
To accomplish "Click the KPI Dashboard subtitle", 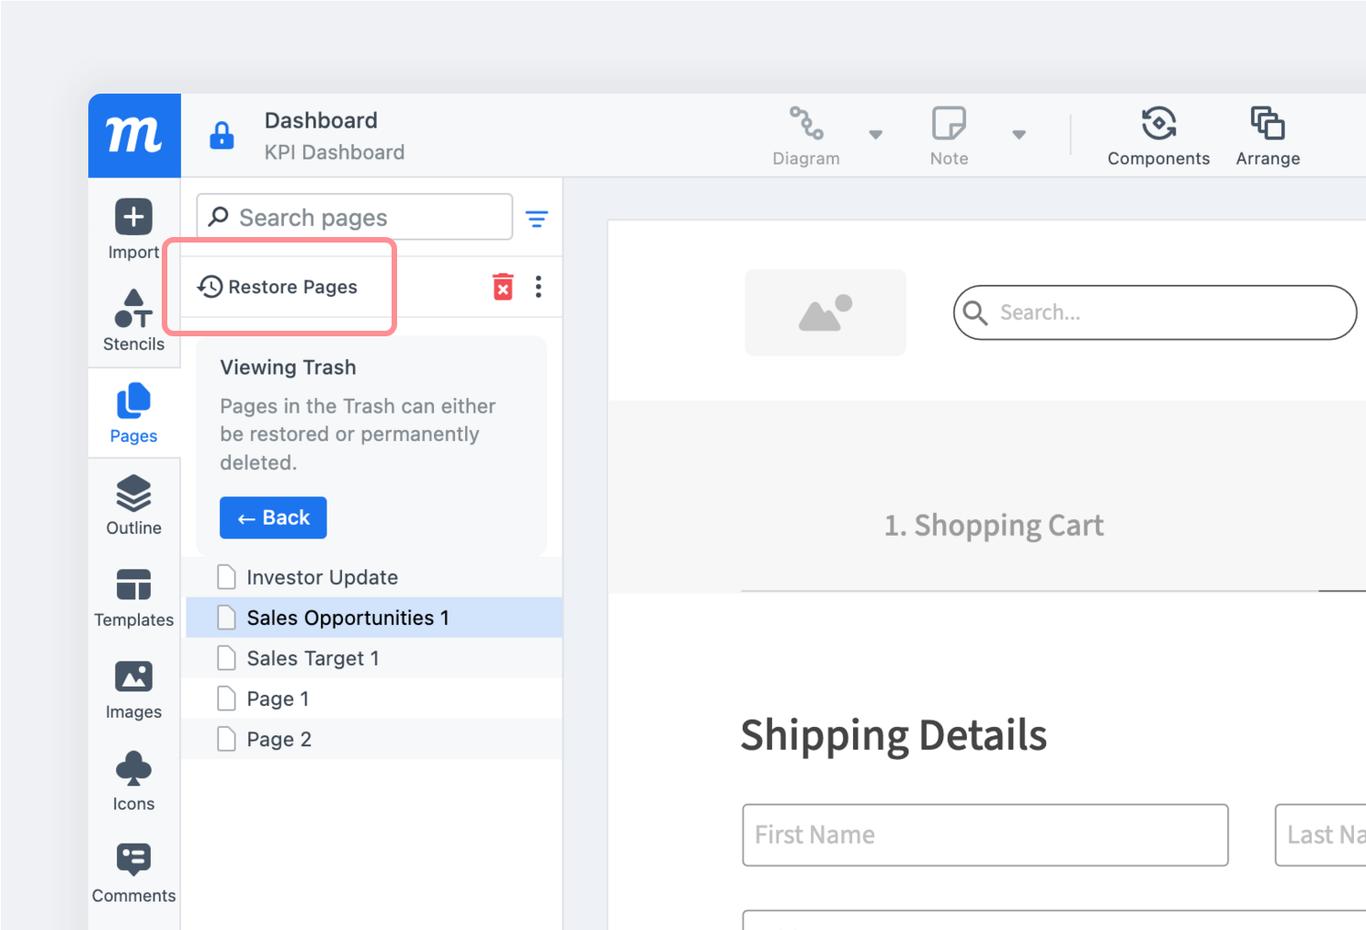I will click(x=334, y=152).
